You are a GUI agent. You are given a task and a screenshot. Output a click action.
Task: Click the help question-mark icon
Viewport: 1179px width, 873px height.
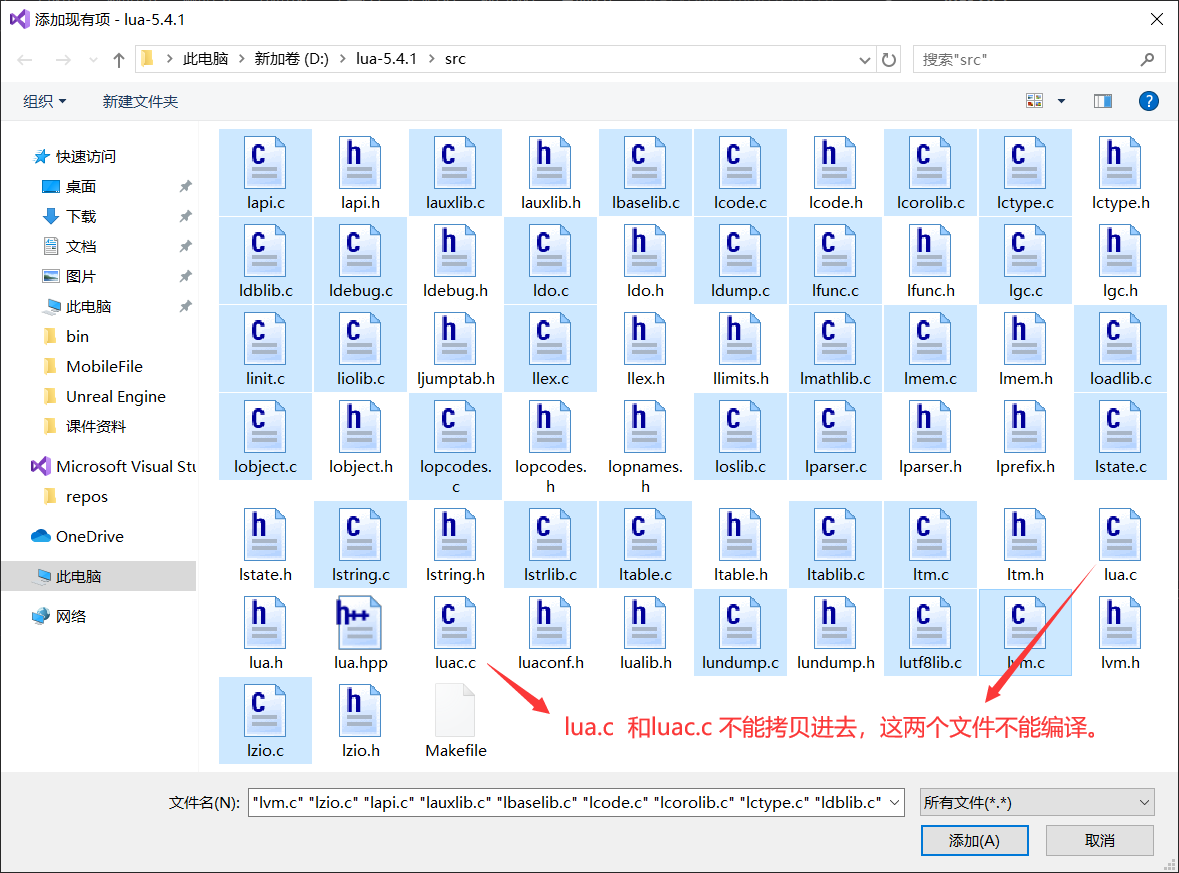point(1148,100)
